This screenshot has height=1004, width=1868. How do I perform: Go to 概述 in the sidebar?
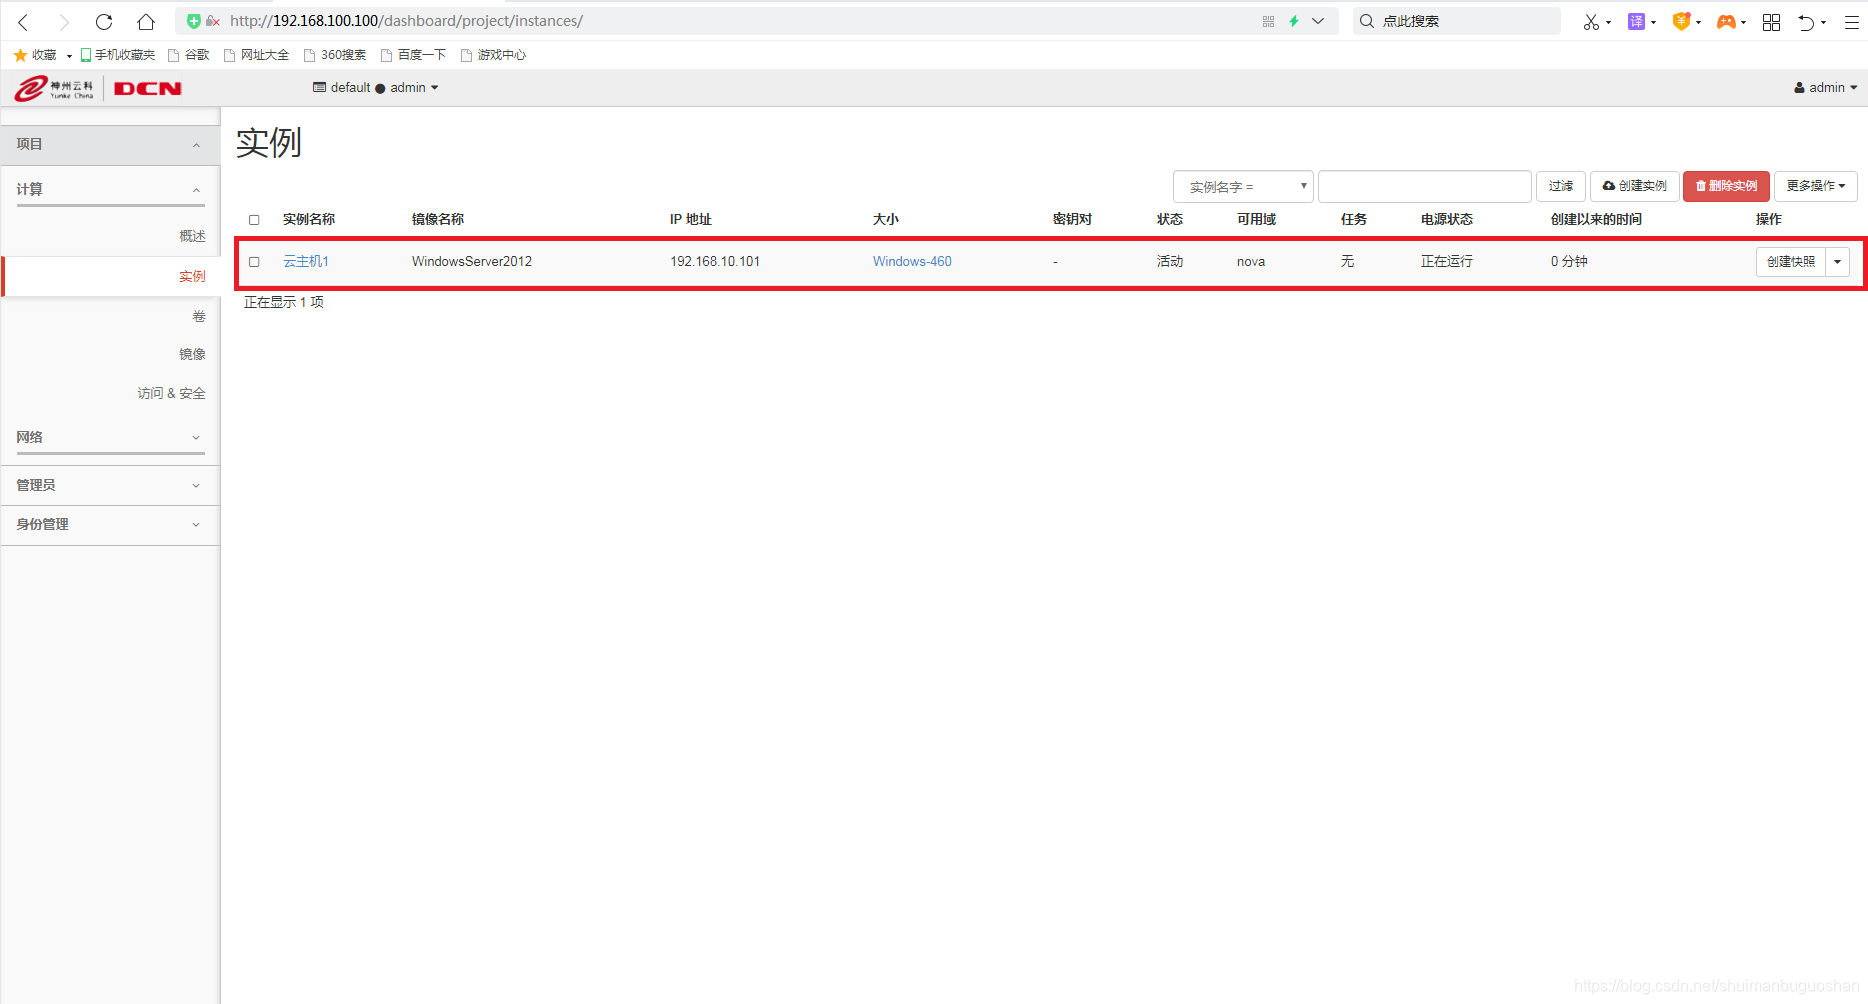(x=192, y=236)
